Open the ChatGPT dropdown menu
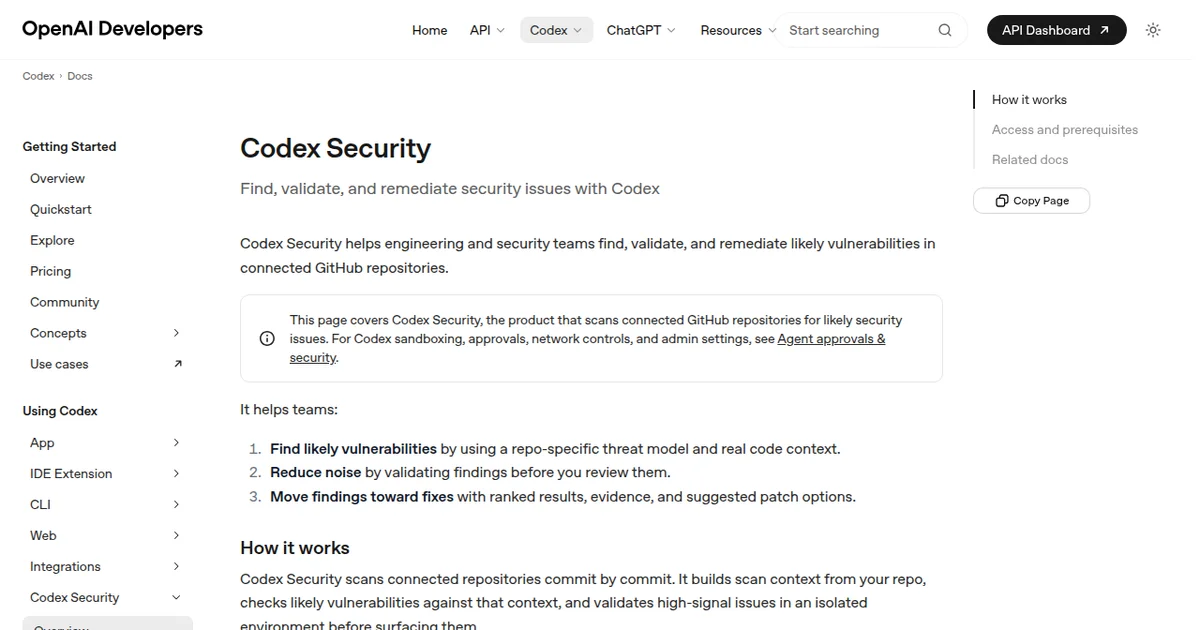 pos(639,30)
